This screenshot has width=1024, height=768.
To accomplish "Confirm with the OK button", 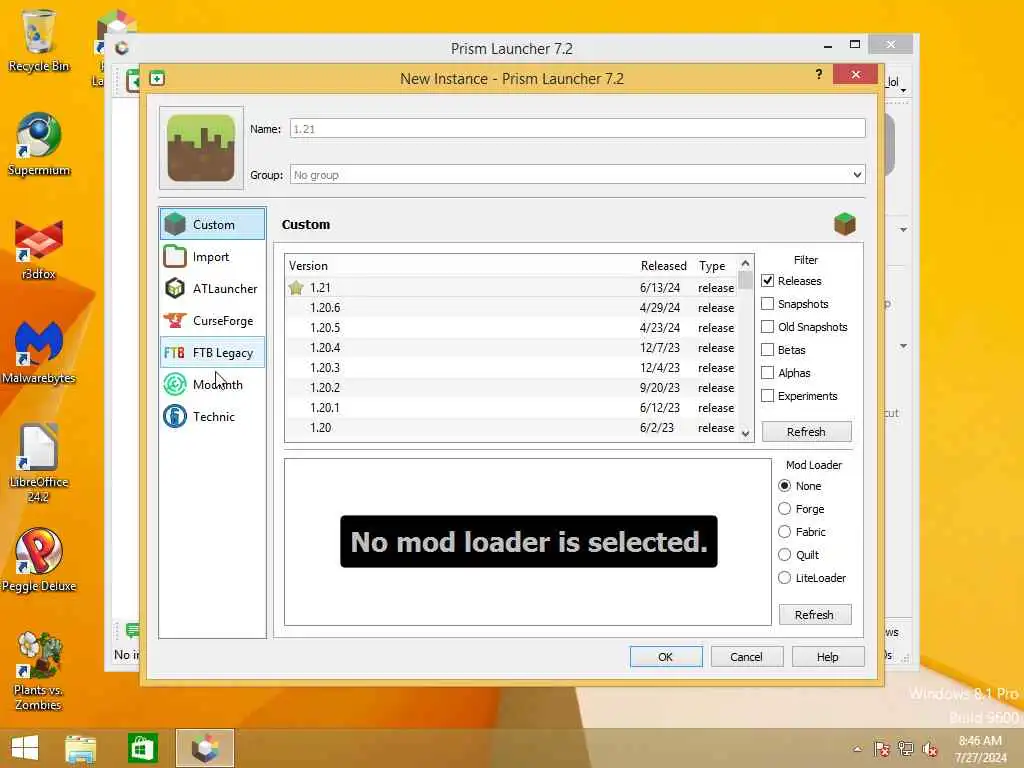I will tap(666, 656).
